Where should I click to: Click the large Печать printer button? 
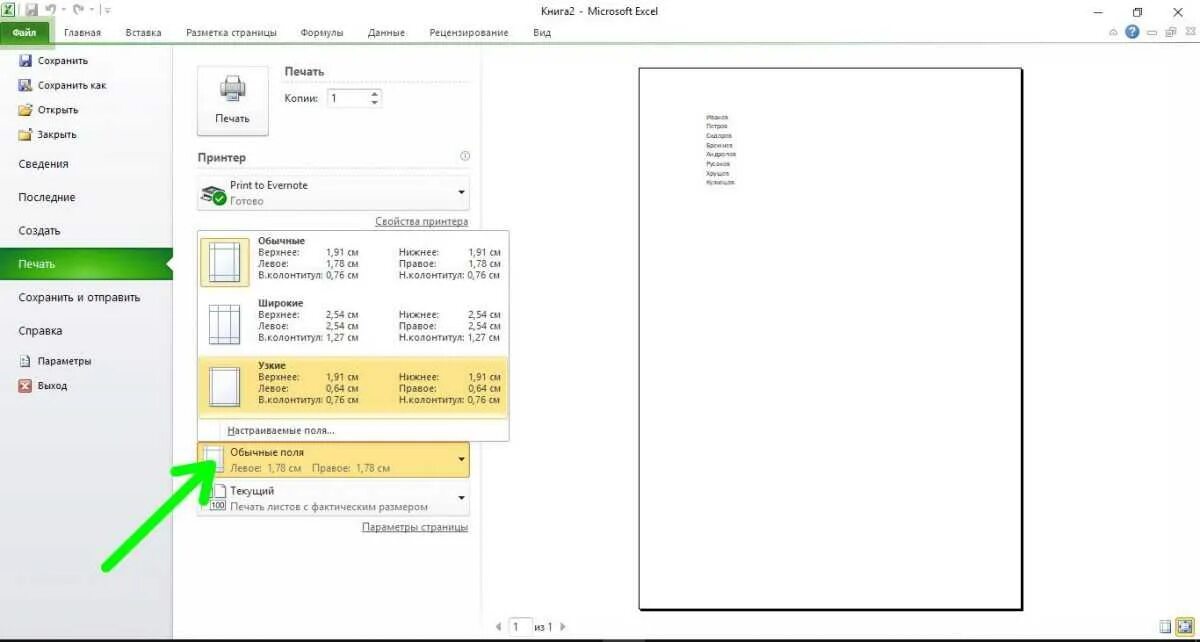coord(233,100)
